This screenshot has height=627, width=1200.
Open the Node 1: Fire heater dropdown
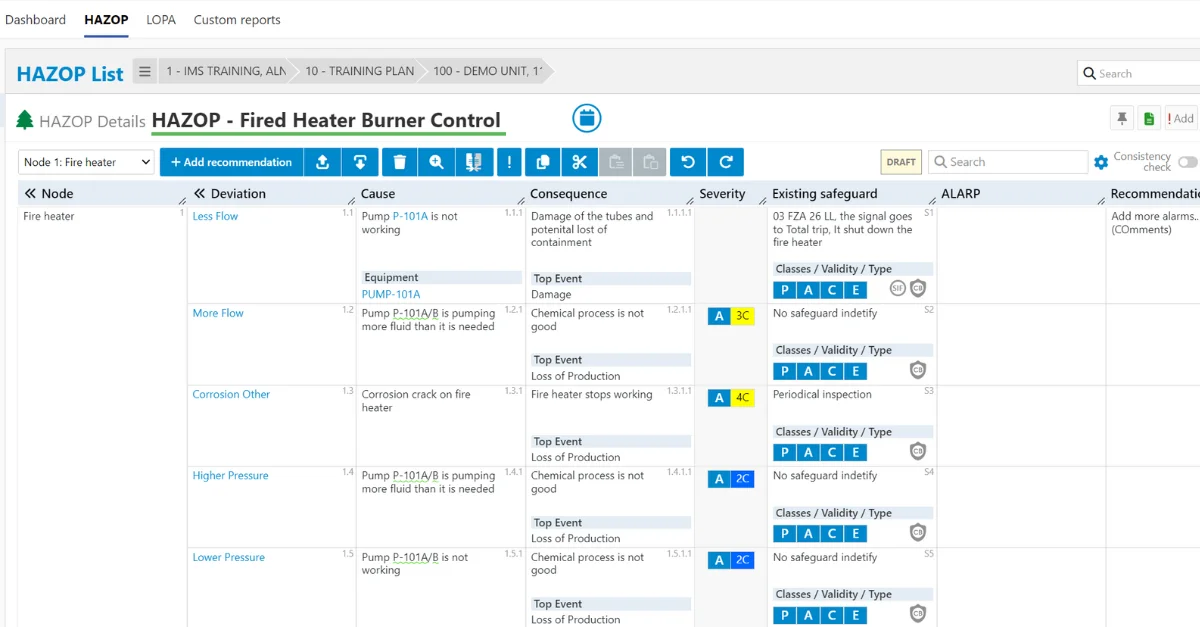86,162
